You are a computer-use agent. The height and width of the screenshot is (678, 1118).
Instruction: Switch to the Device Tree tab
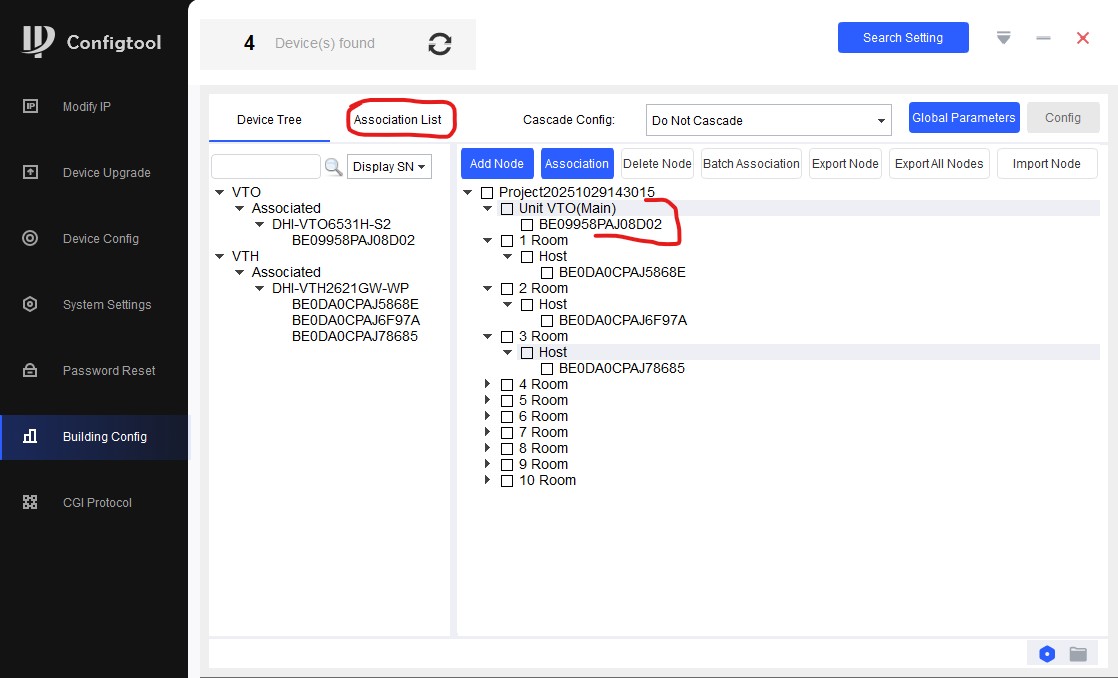point(269,120)
